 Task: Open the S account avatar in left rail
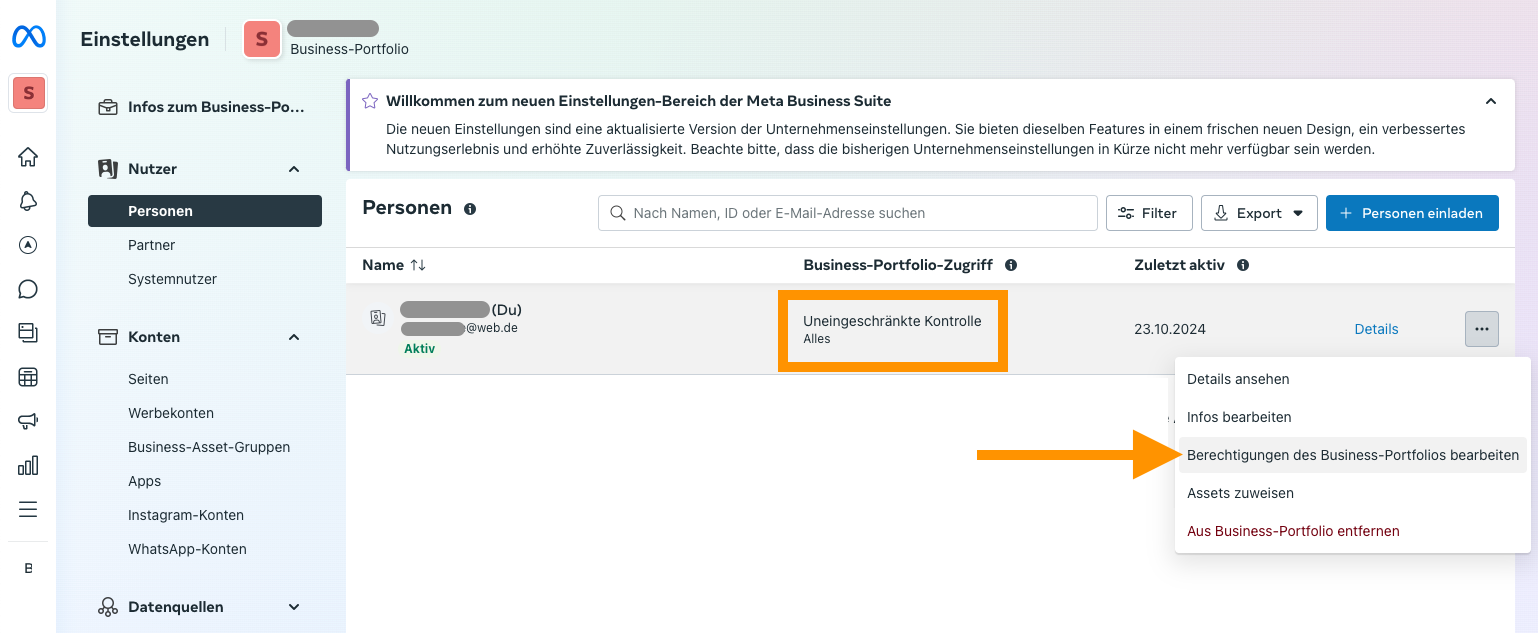28,94
